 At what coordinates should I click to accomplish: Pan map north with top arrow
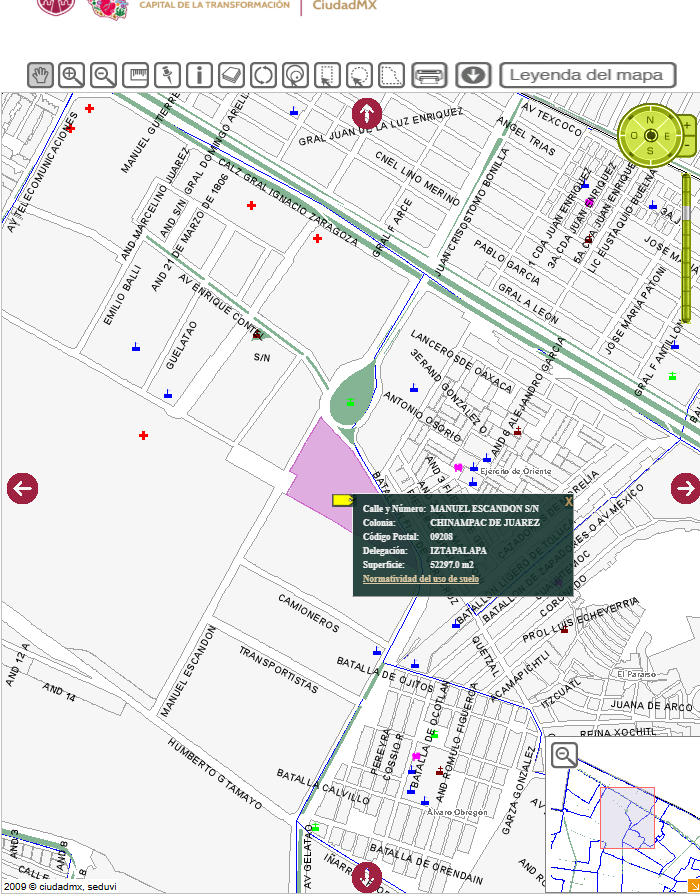point(366,113)
